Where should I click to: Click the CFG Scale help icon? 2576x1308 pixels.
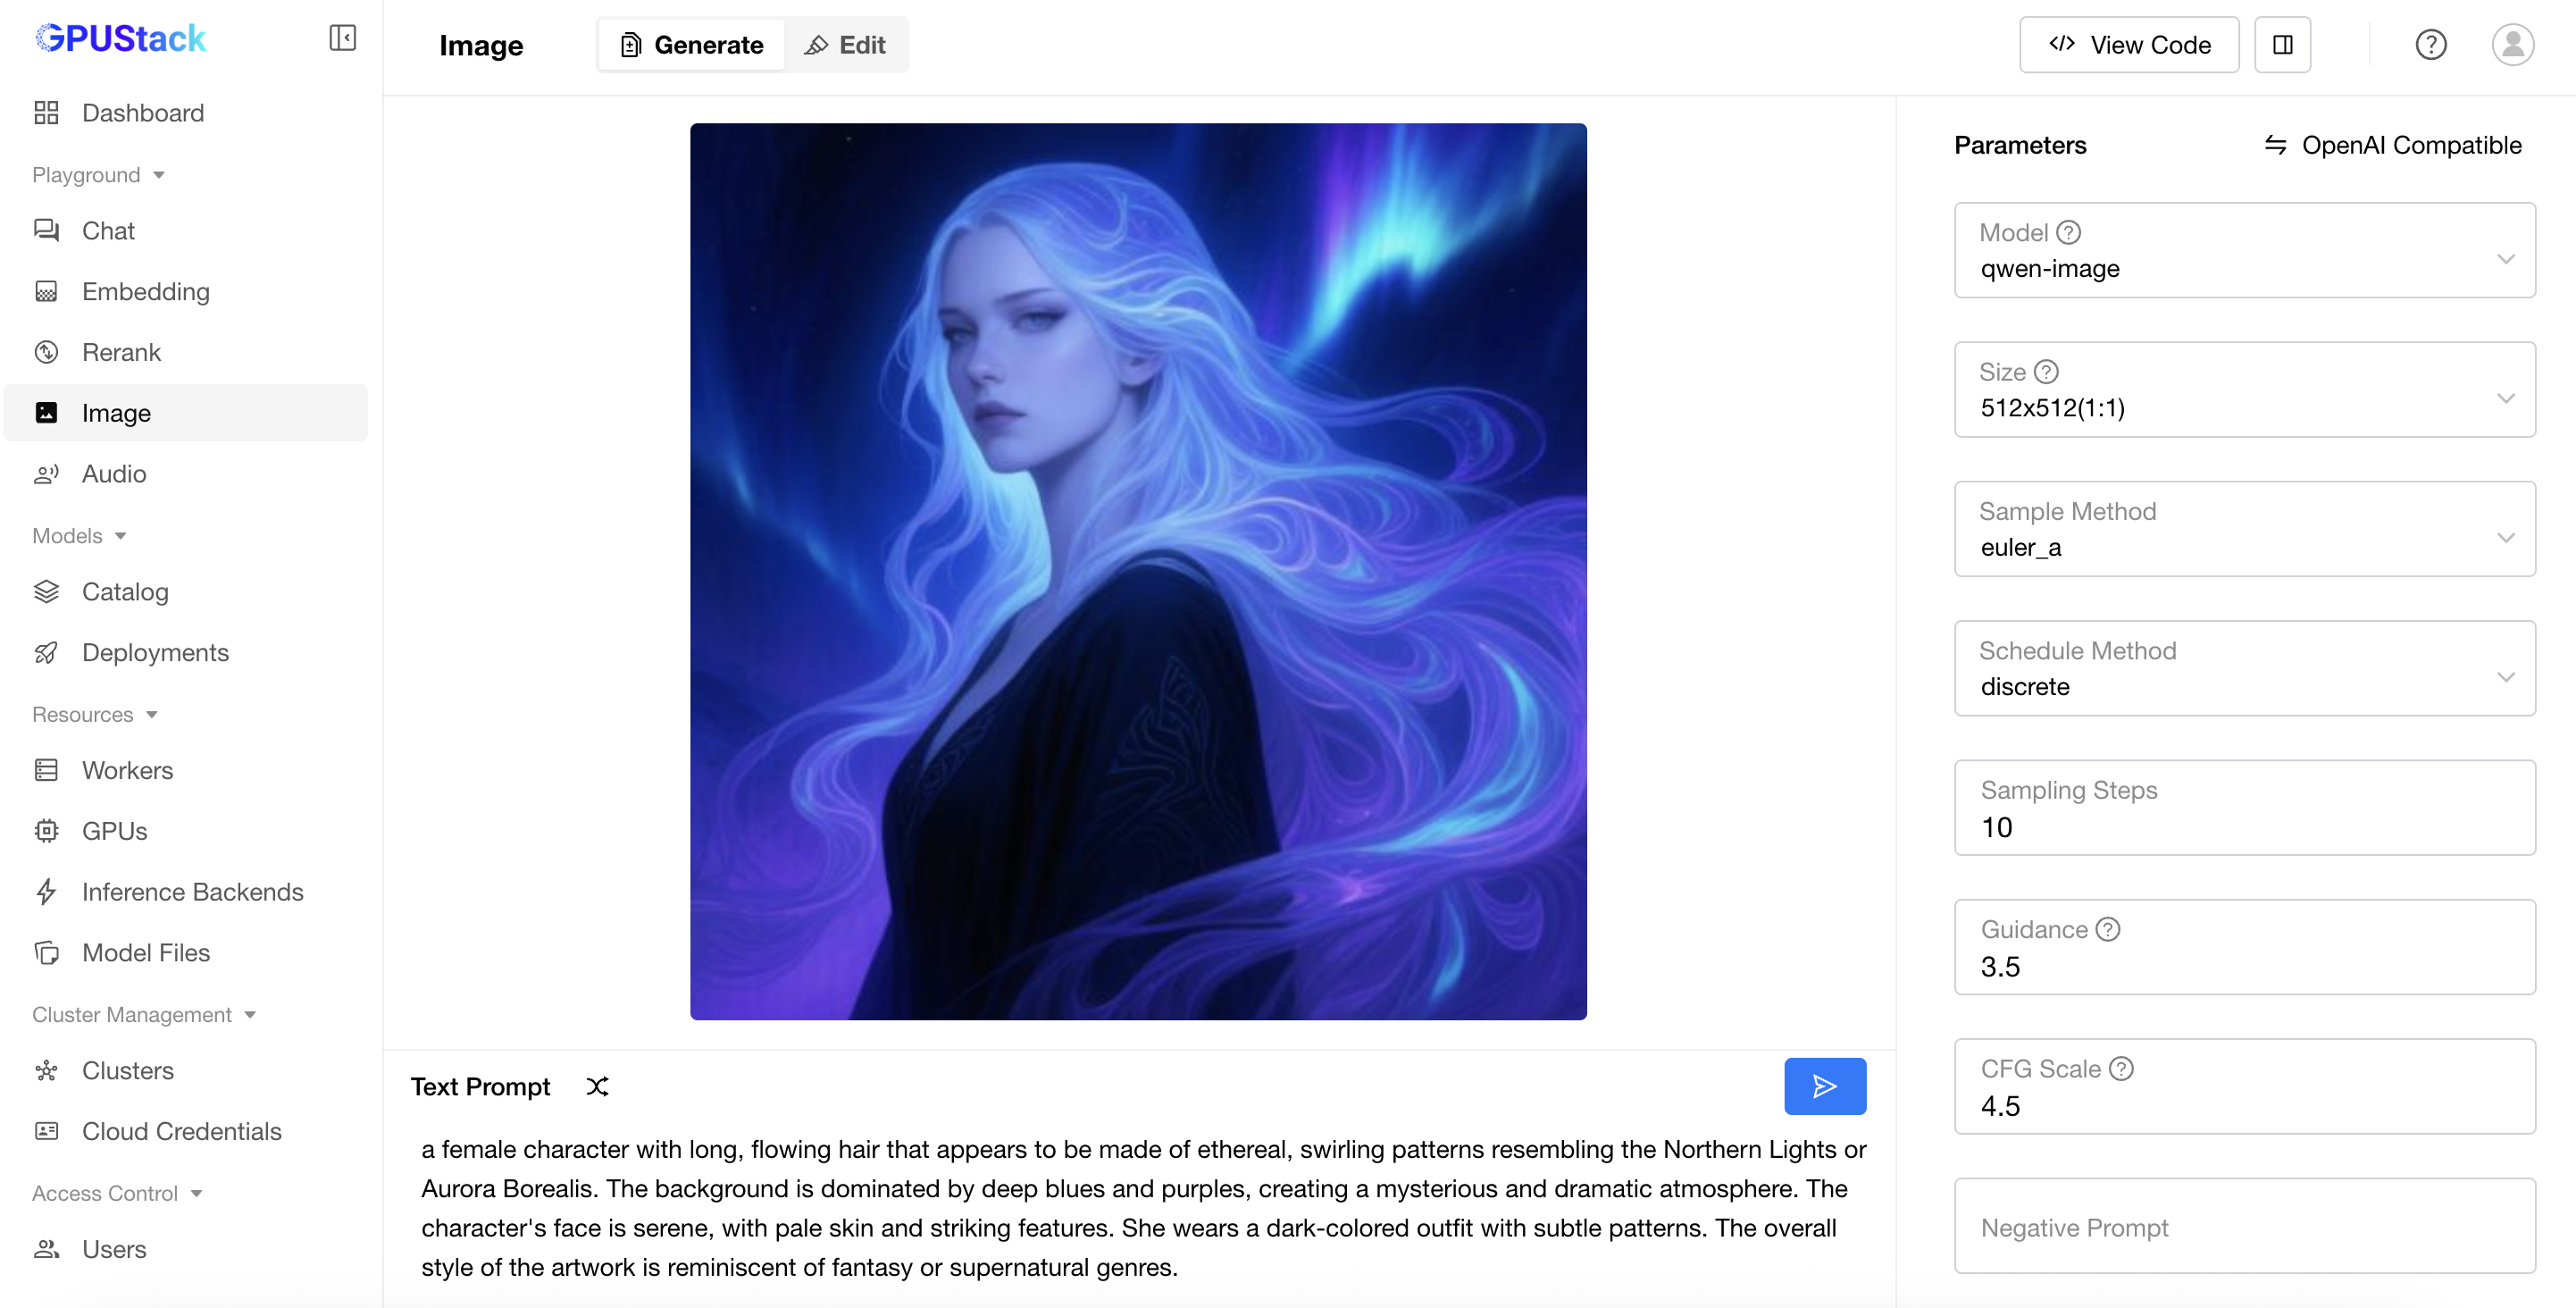pyautogui.click(x=2121, y=1068)
